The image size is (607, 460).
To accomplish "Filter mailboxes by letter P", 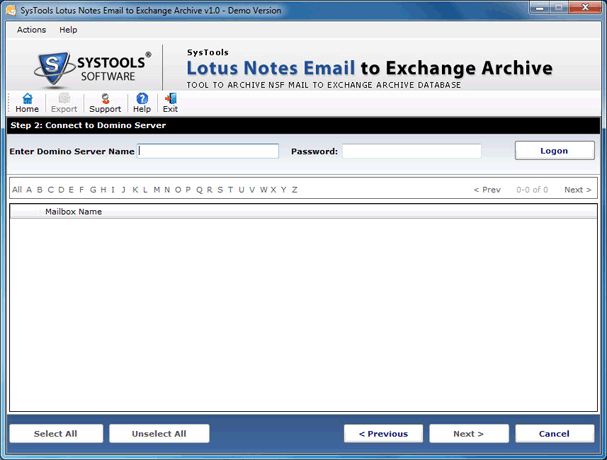I will (x=188, y=190).
